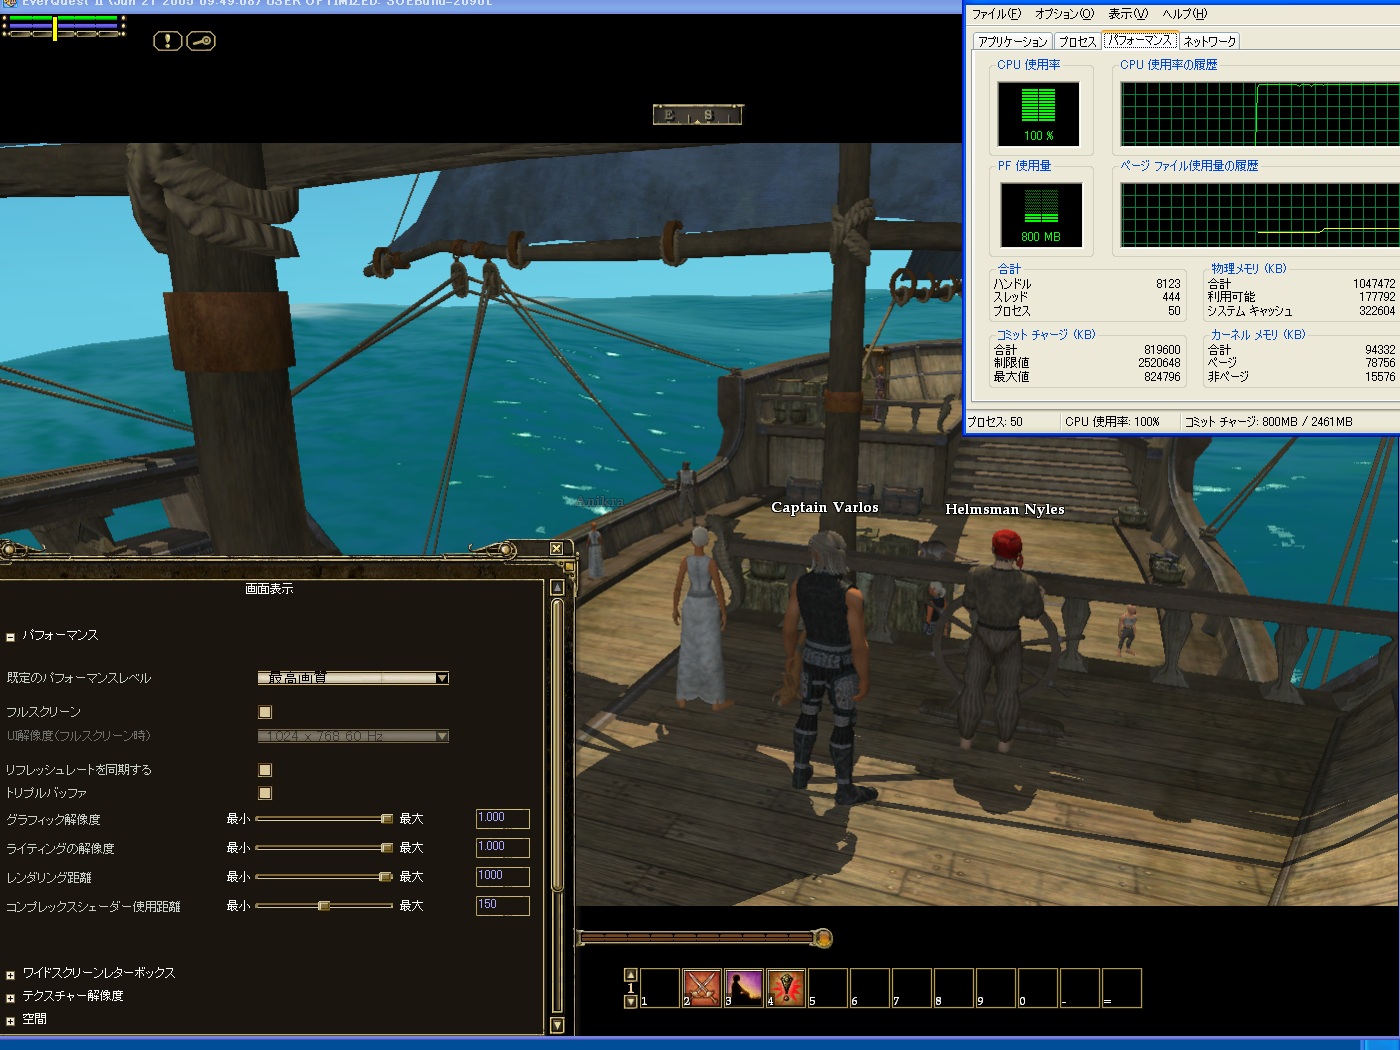Select Helmsman Nyles name label
Viewport: 1400px width, 1050px height.
click(1005, 510)
